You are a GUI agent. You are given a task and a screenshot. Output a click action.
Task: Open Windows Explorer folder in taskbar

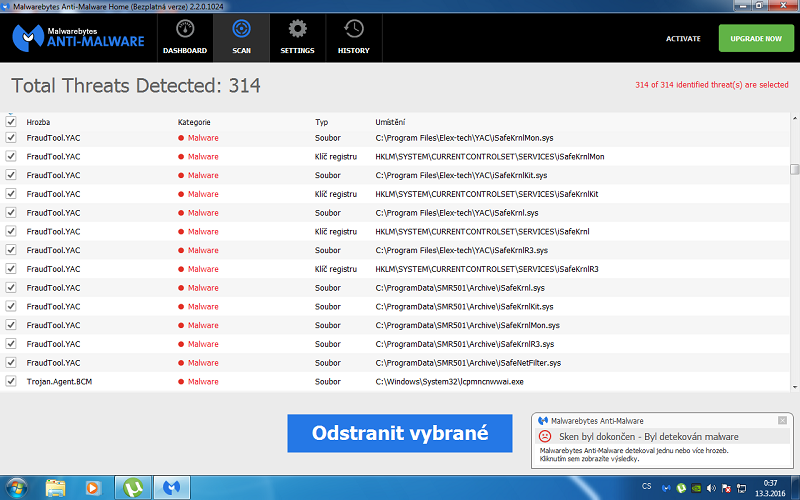(x=56, y=488)
